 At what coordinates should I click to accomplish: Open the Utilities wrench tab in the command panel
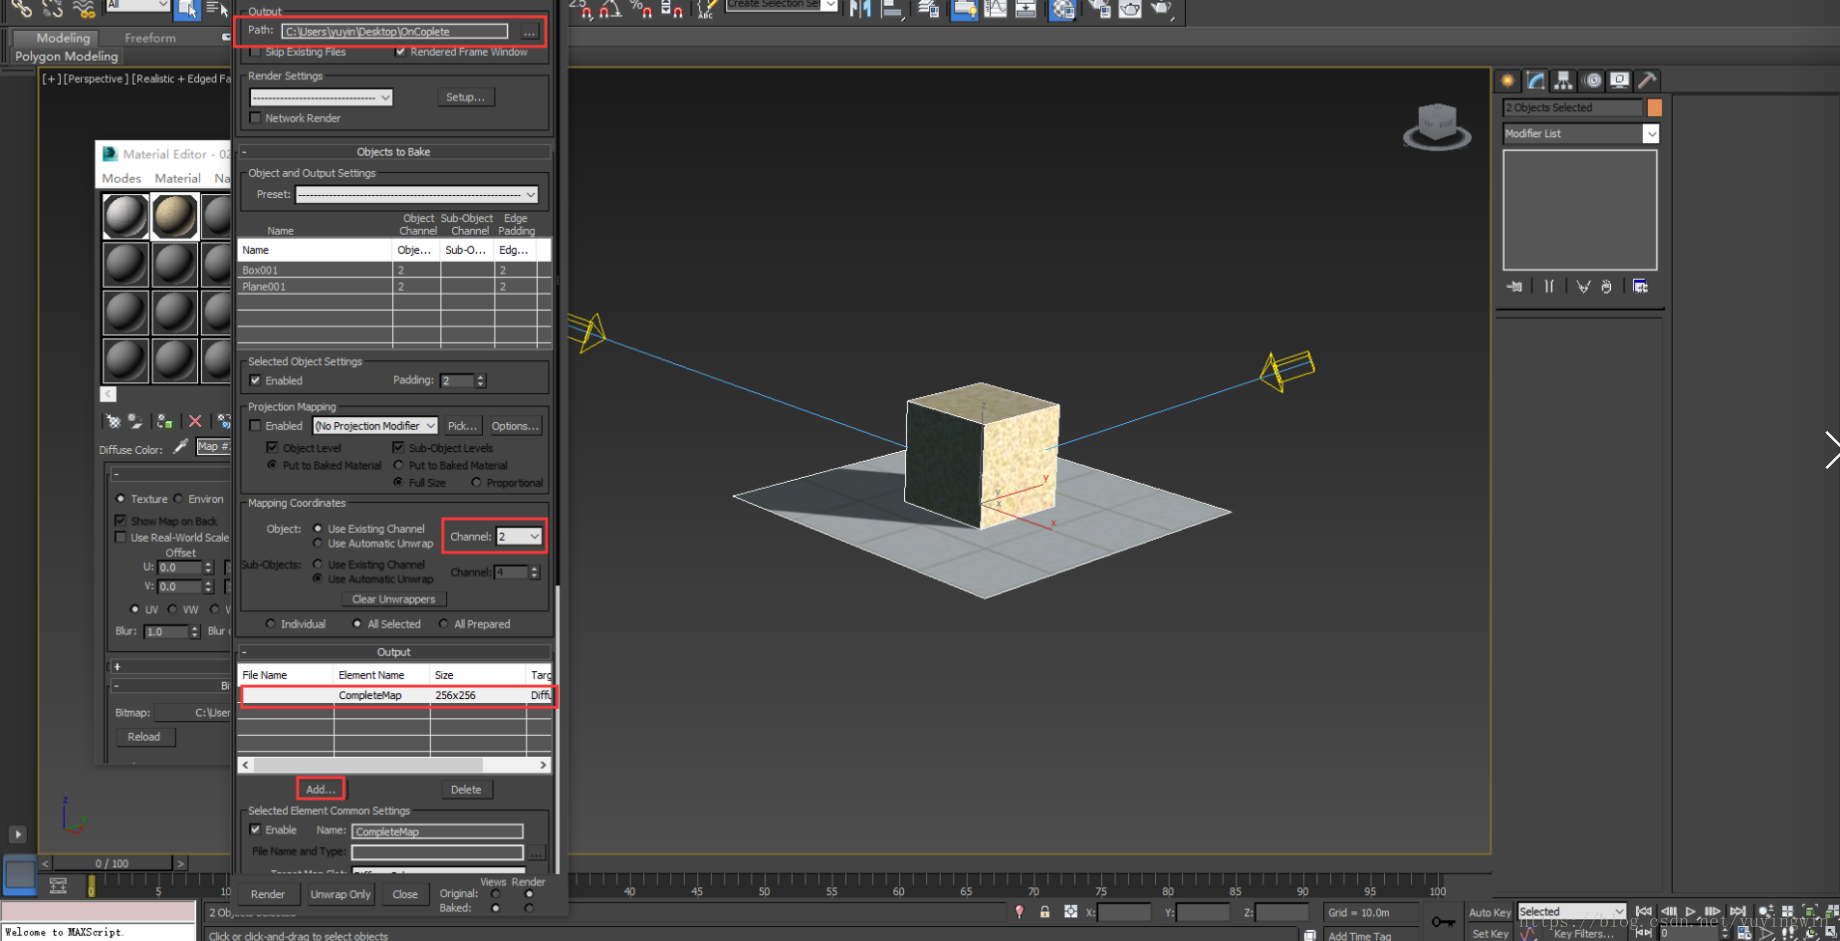pos(1647,80)
